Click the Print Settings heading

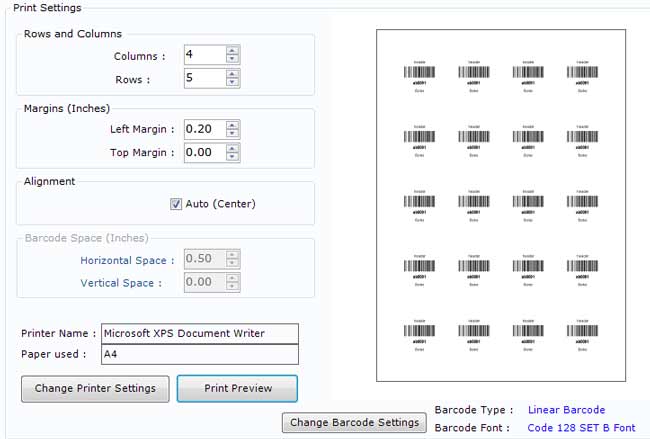click(47, 8)
